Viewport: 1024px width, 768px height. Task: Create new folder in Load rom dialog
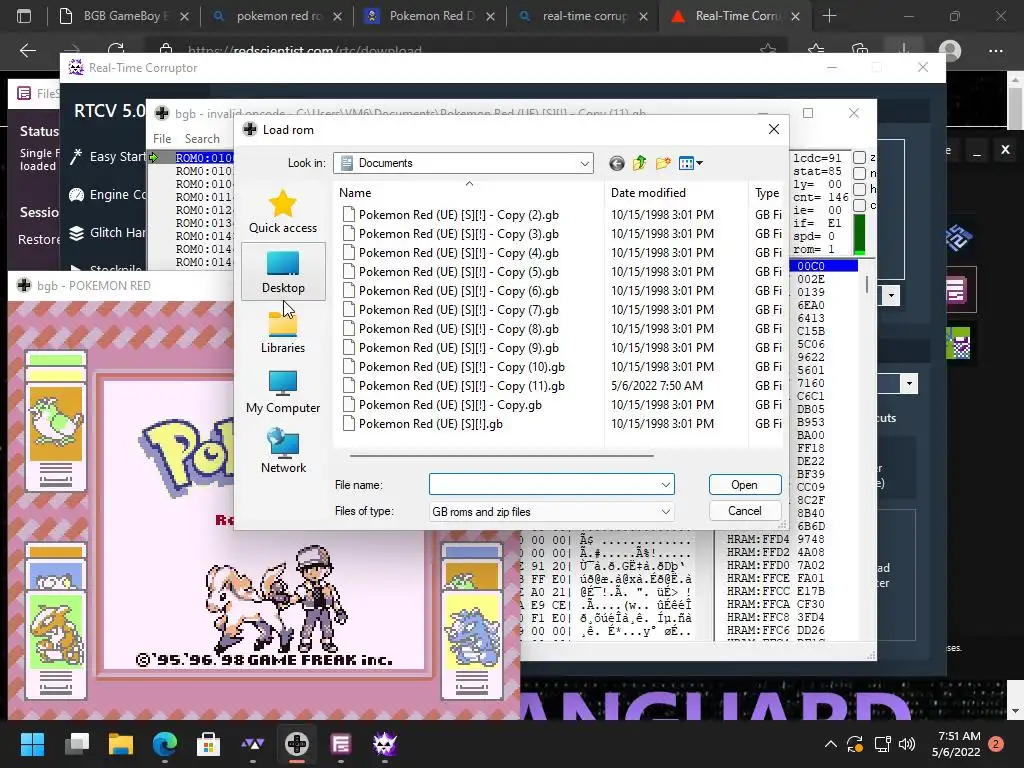click(663, 163)
